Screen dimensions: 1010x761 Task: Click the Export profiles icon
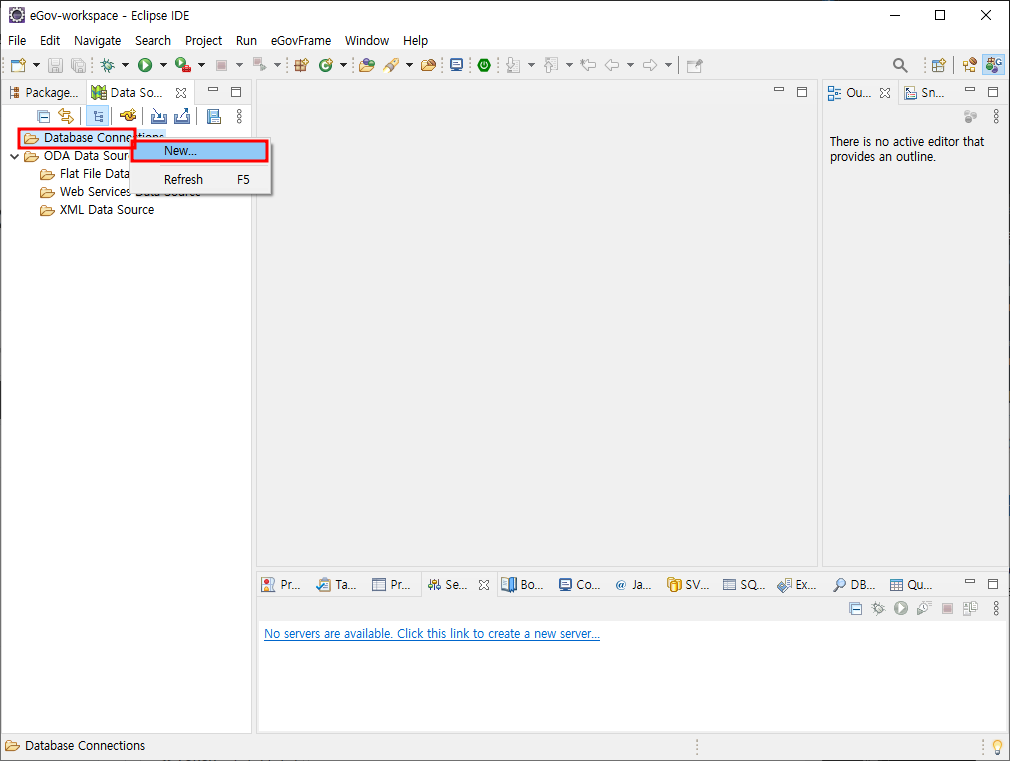coord(182,116)
